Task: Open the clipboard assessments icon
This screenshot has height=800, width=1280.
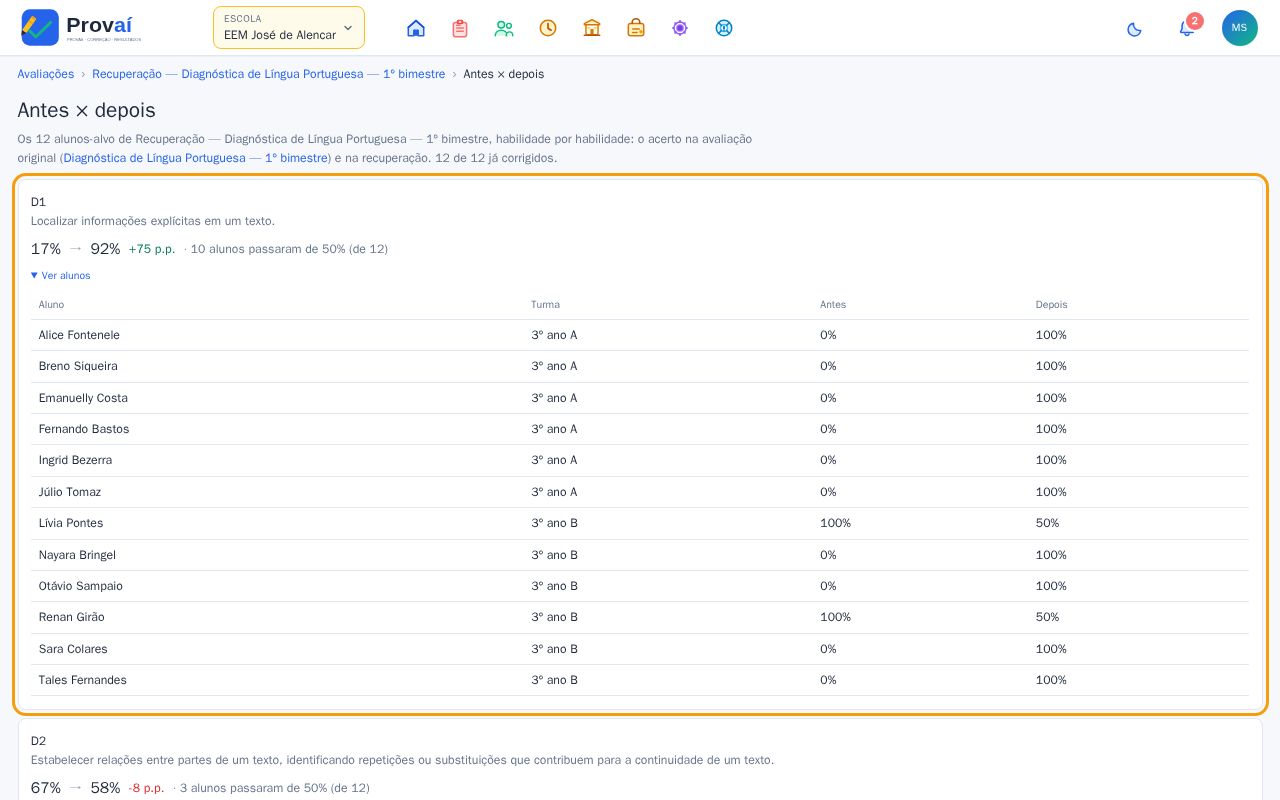Action: [x=460, y=28]
